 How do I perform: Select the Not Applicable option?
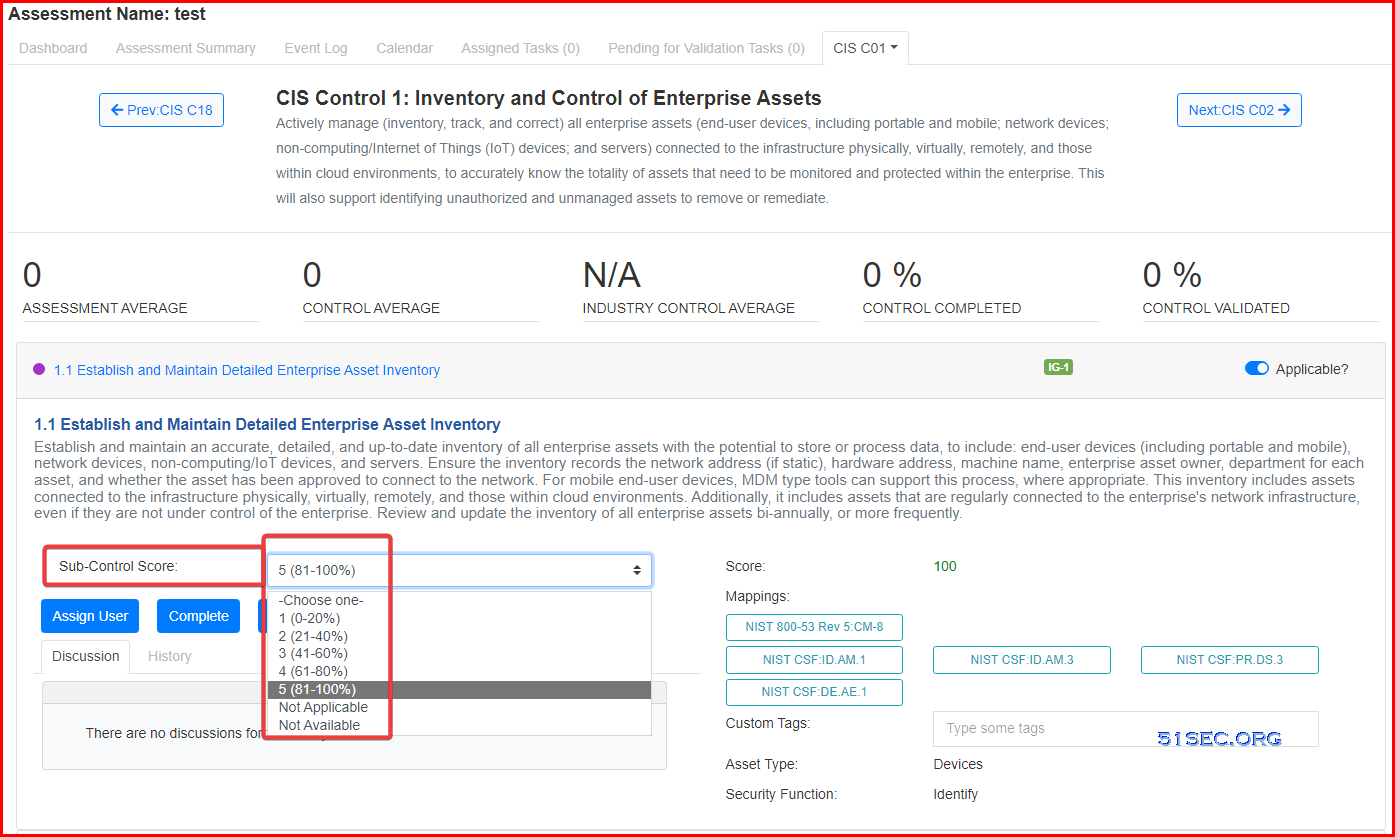point(459,707)
